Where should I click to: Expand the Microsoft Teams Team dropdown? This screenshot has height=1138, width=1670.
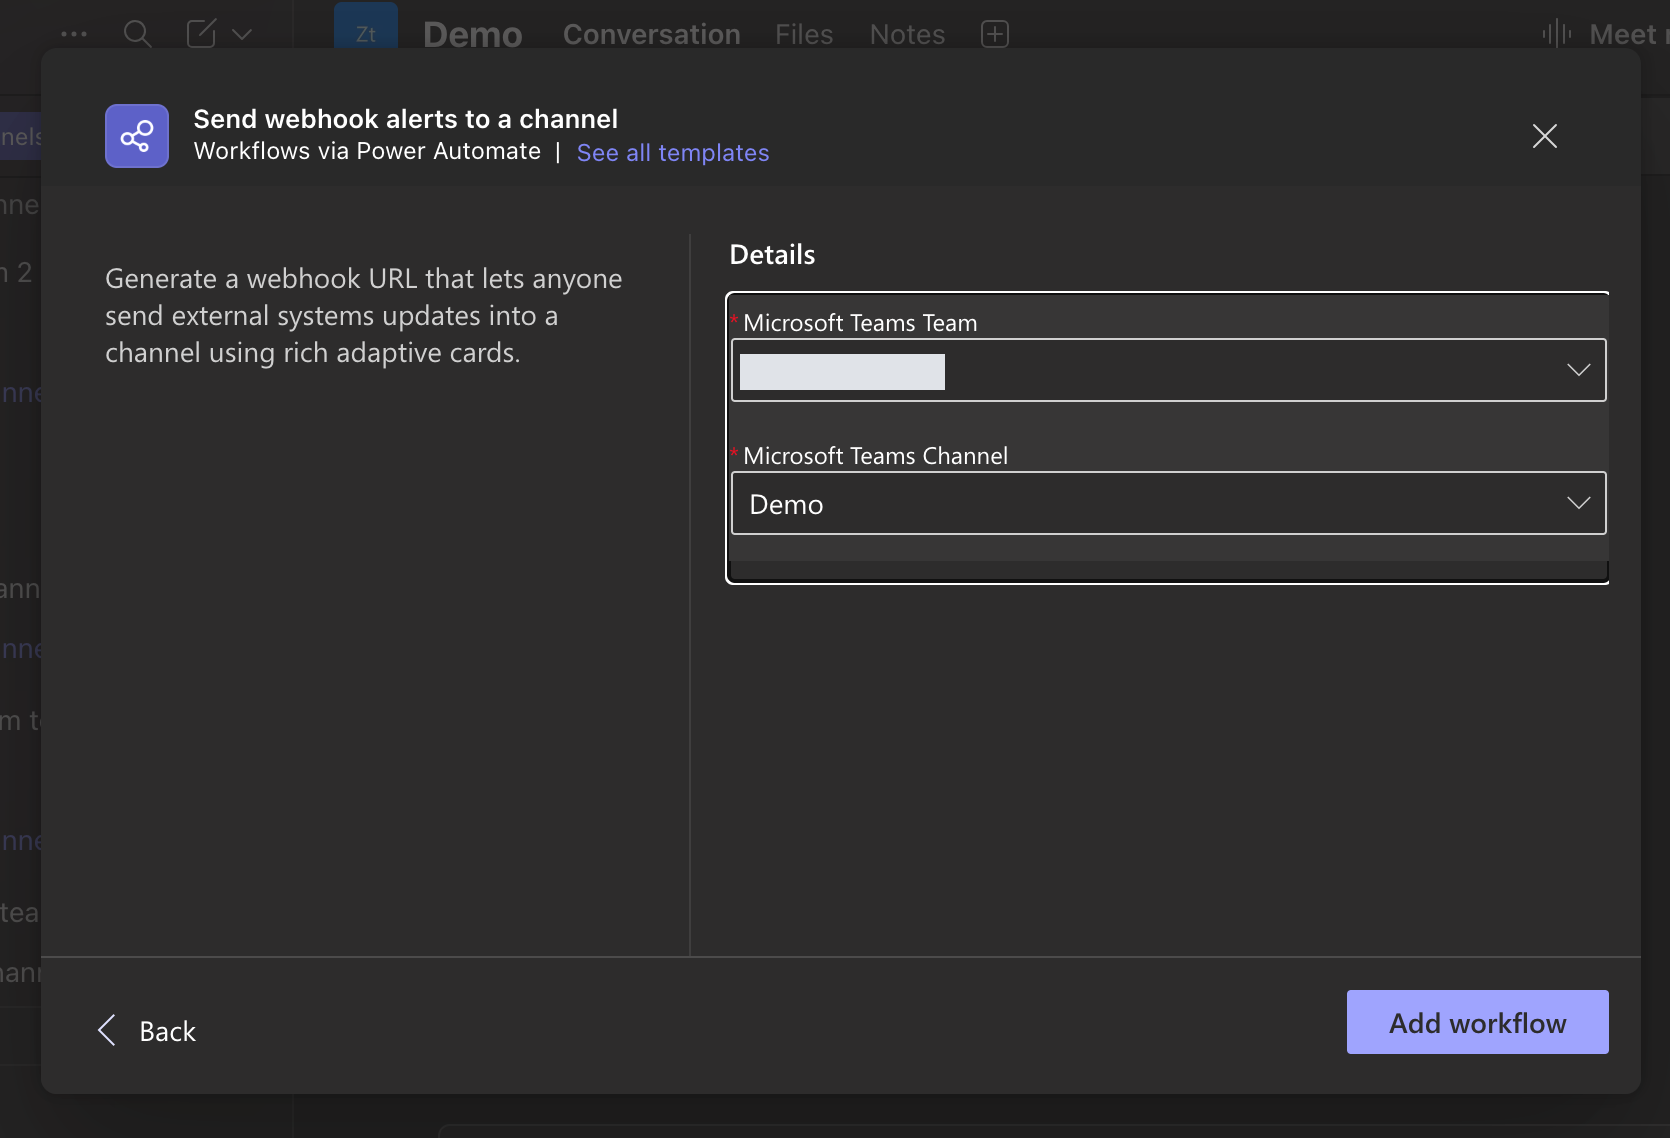click(x=1168, y=370)
